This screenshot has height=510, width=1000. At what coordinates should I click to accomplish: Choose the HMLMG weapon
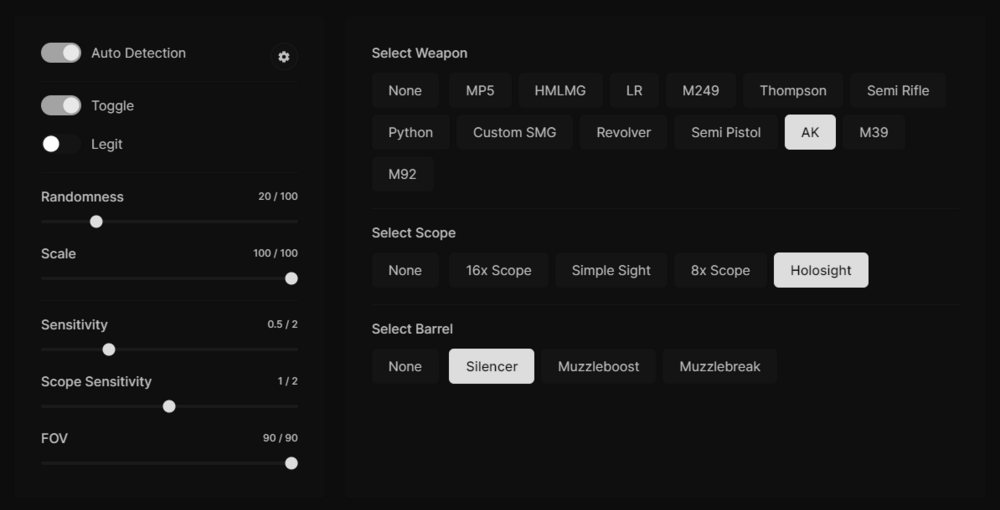(560, 91)
